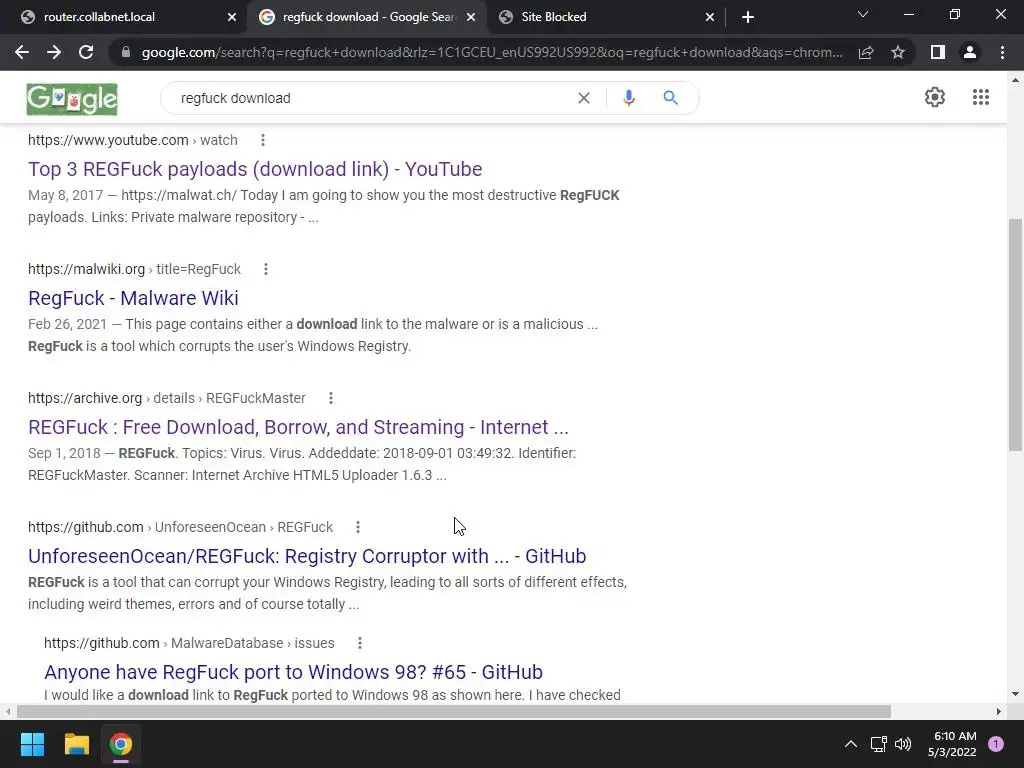Open more options for the archive.org result

(330, 398)
